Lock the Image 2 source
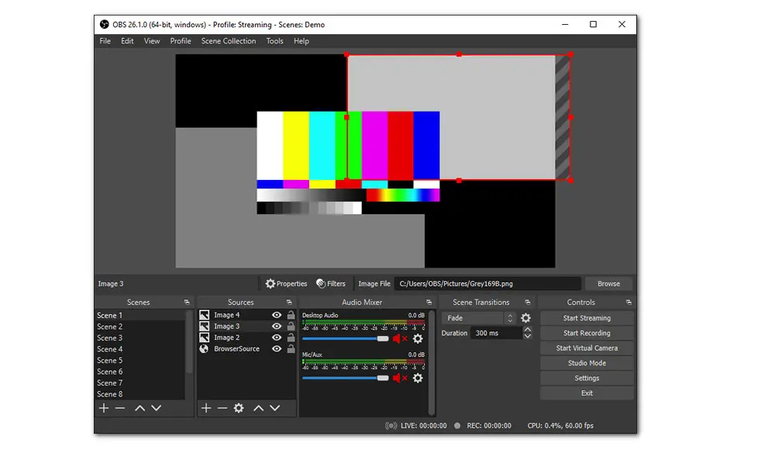Screen dimensions: 775x450 (x=291, y=337)
